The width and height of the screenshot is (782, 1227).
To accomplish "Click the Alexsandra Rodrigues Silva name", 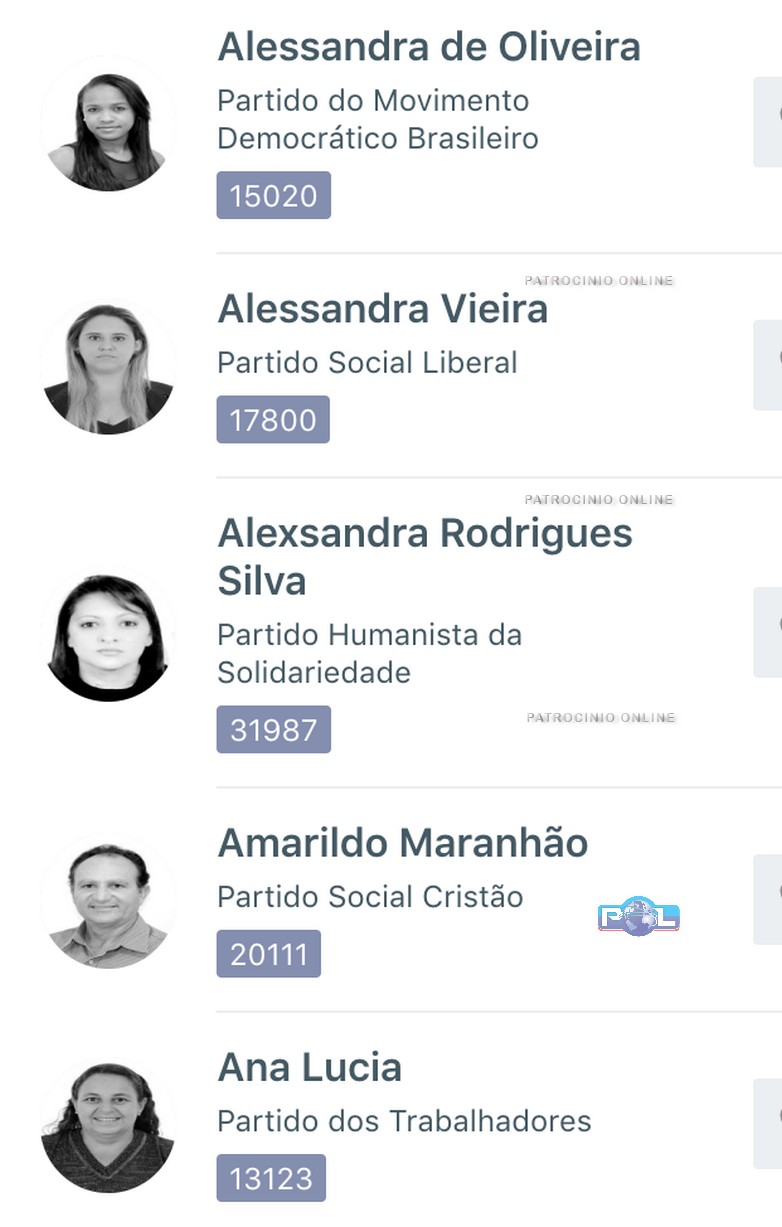I will tap(424, 556).
